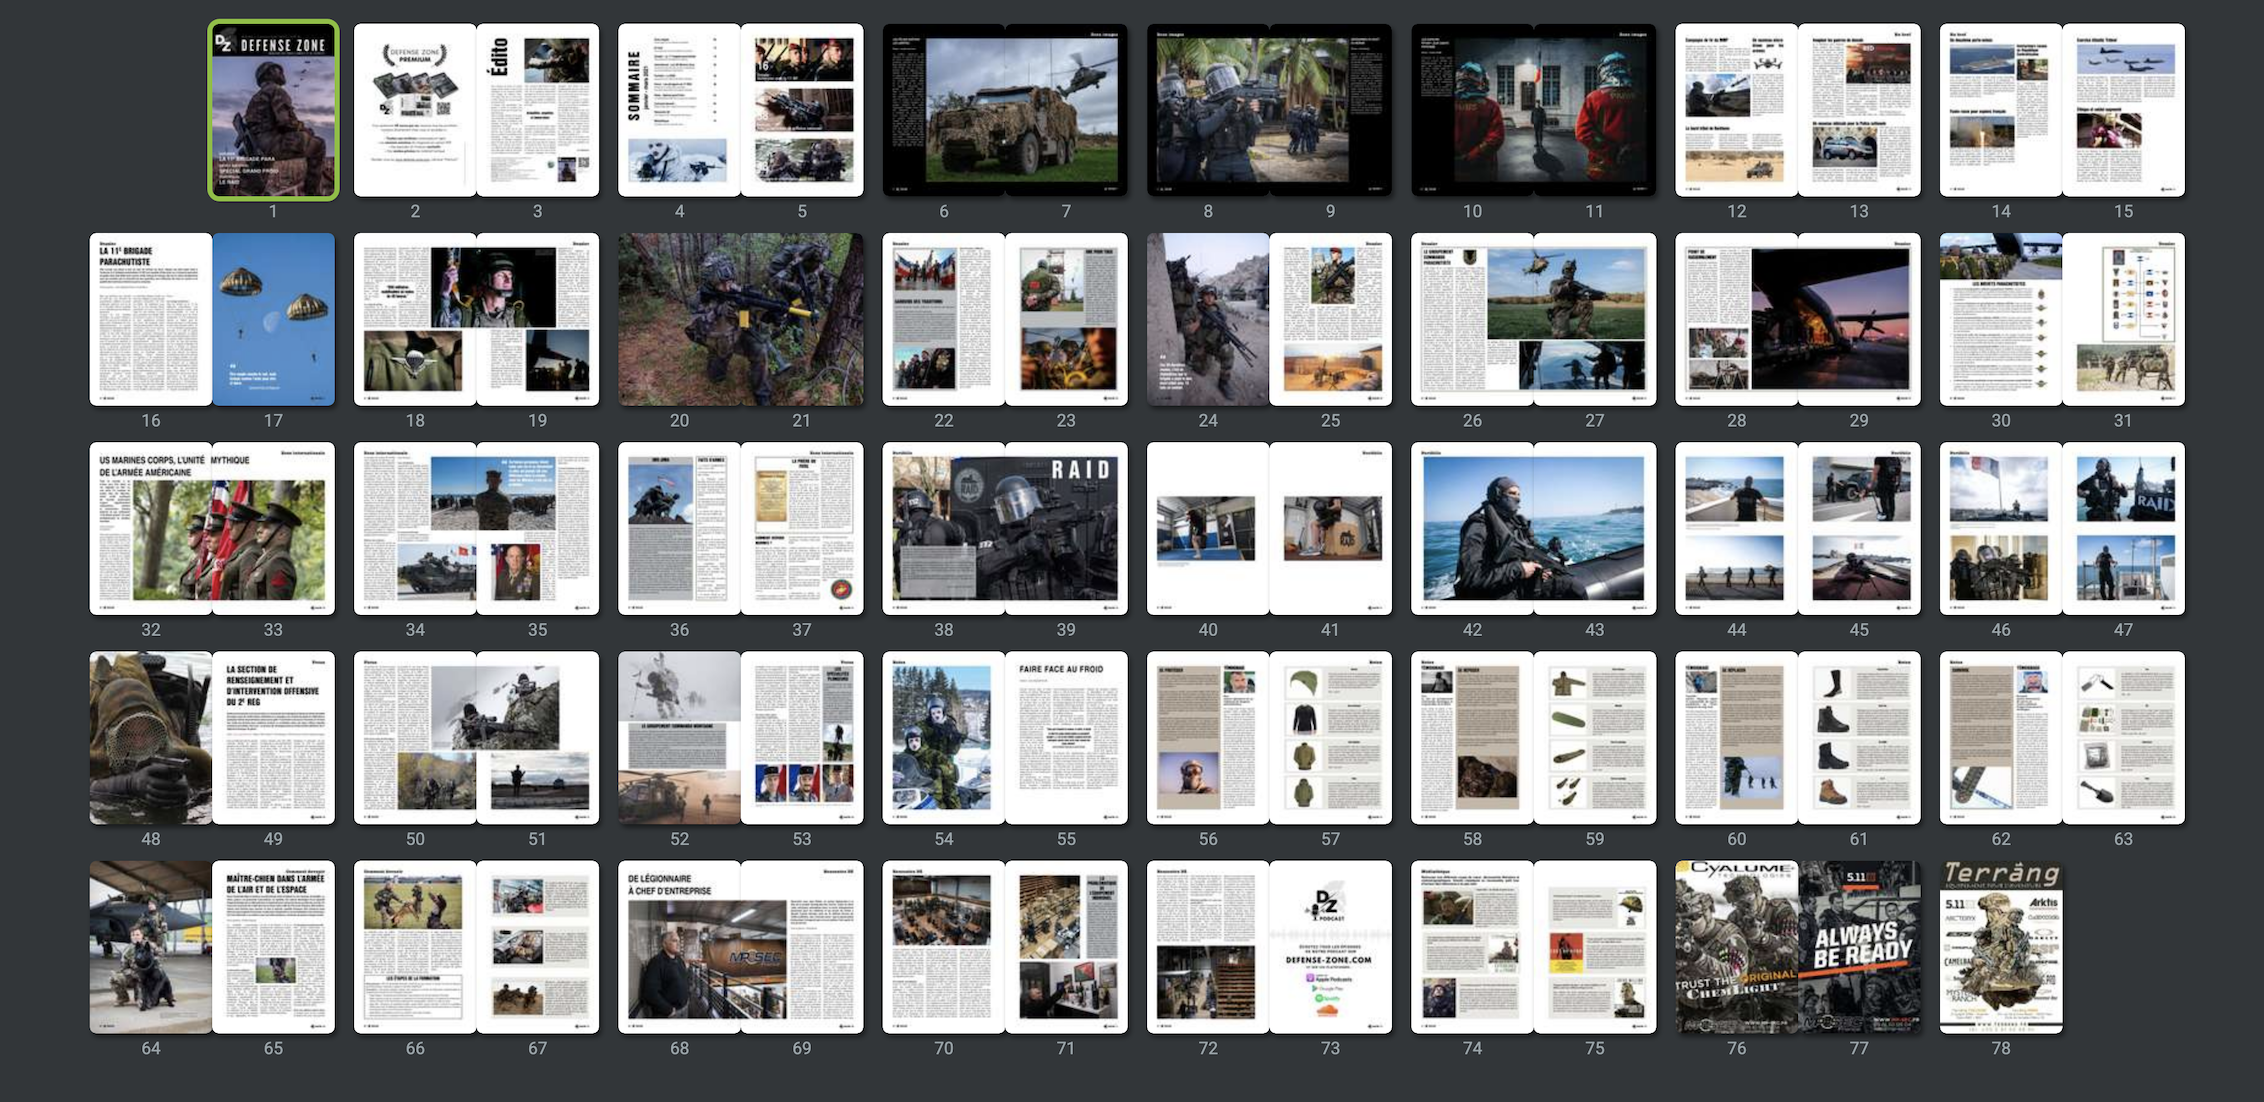
Task: Open page 73 DZ podcast thumbnail
Action: [x=1330, y=946]
